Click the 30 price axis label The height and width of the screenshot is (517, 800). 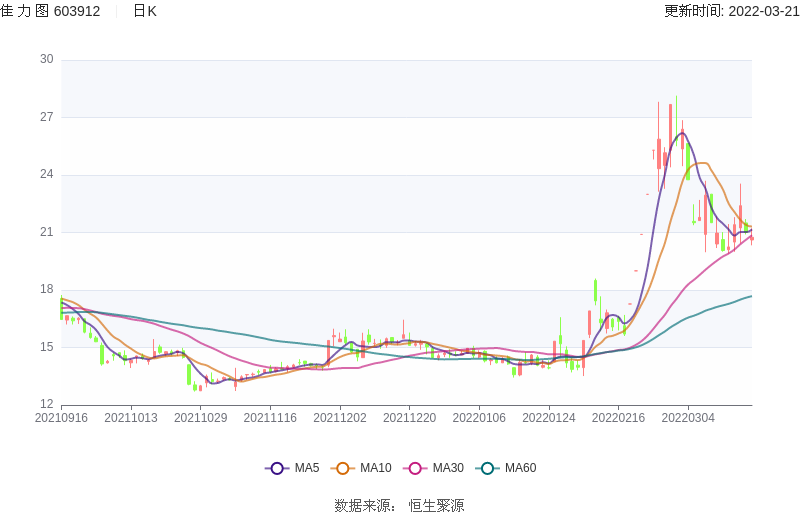[x=47, y=59]
